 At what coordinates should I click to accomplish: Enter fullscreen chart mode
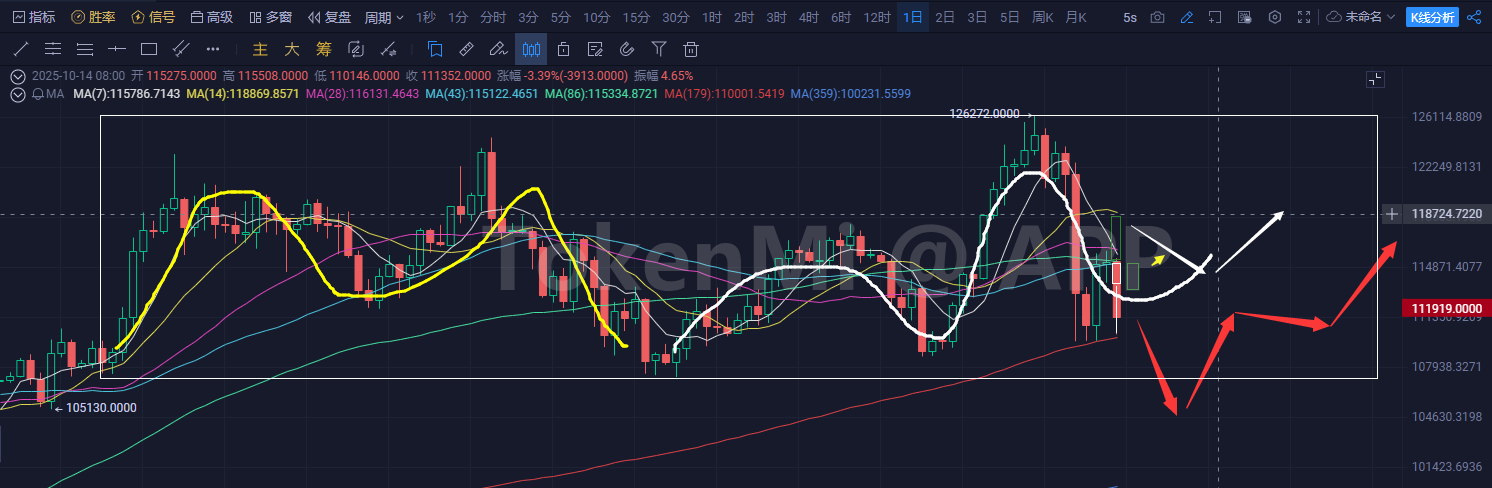click(x=1303, y=17)
